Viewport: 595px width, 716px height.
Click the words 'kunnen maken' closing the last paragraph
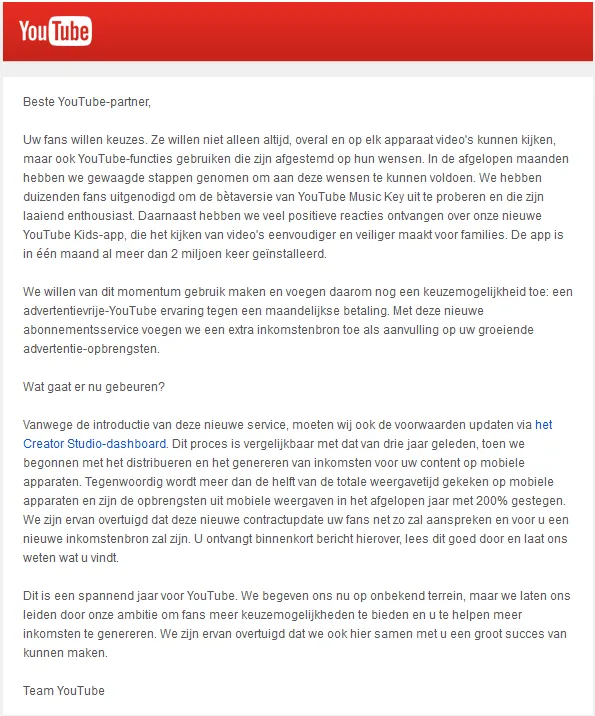65,653
